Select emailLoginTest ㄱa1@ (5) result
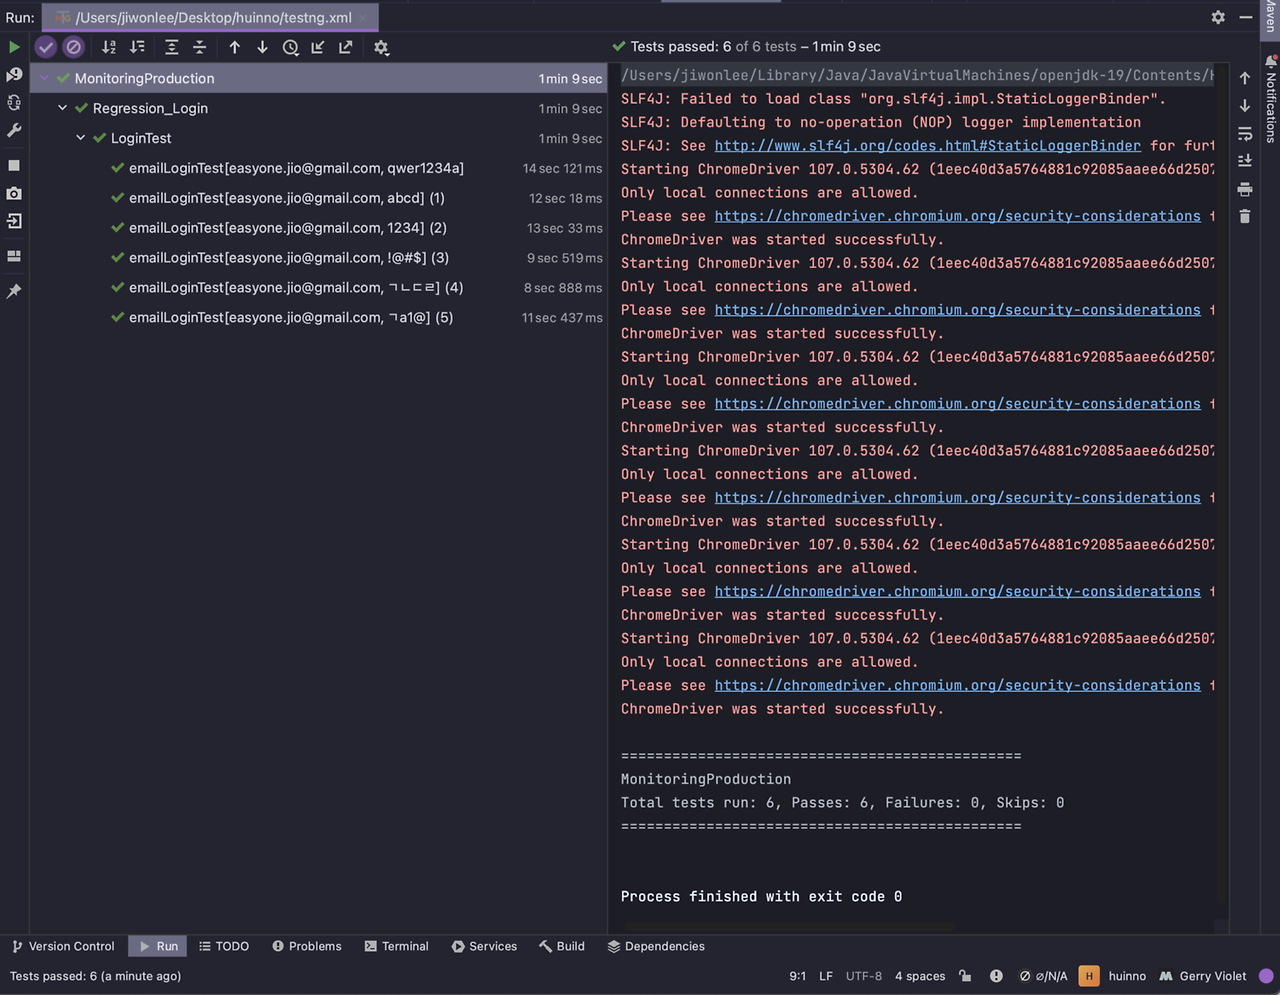 click(319, 318)
